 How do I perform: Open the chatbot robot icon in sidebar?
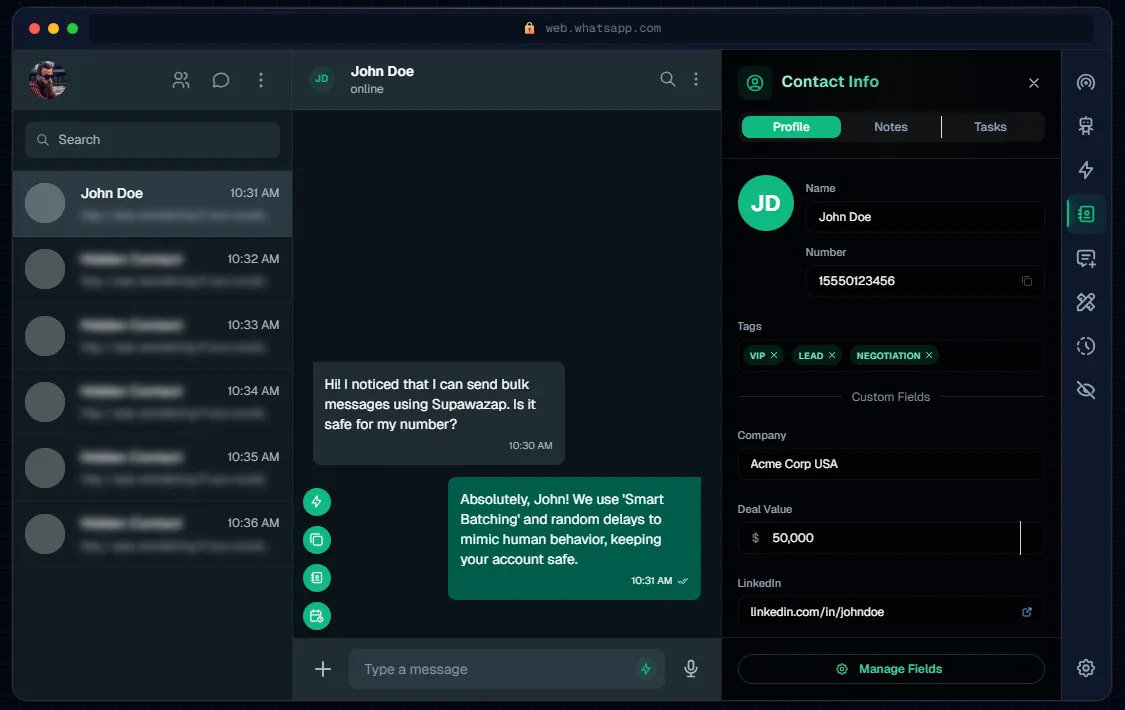[1085, 126]
